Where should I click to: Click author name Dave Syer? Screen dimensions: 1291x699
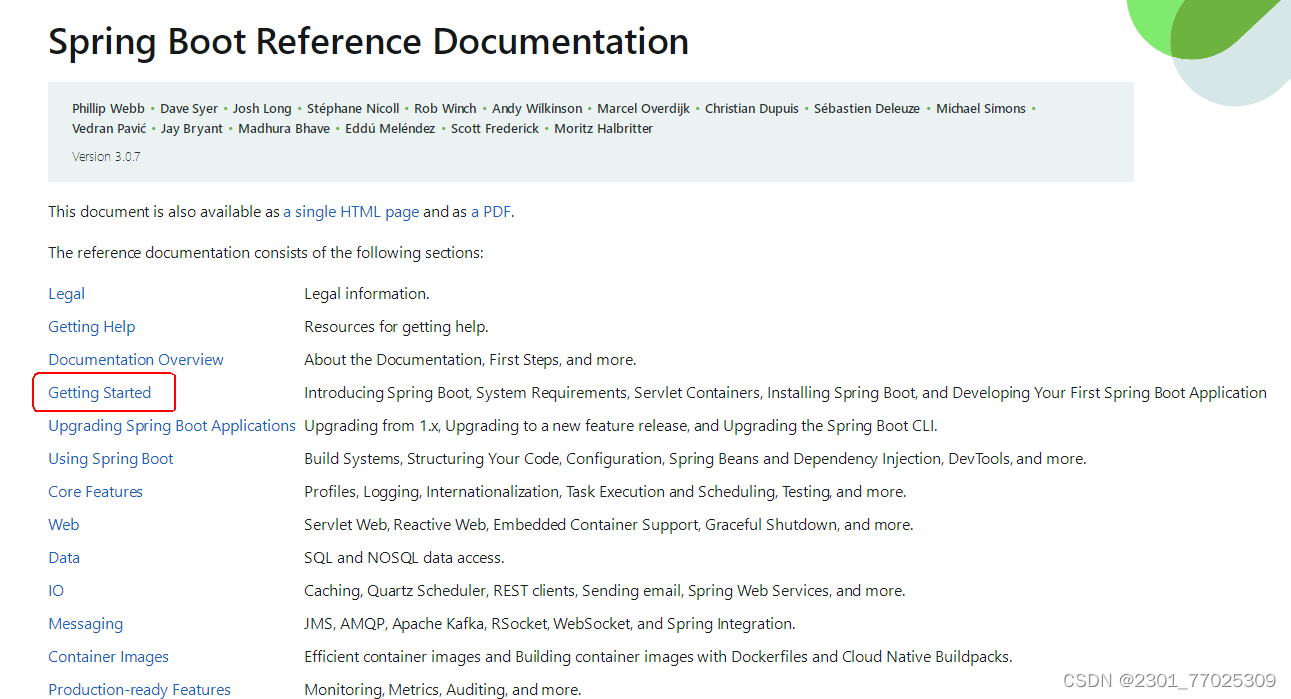(189, 109)
